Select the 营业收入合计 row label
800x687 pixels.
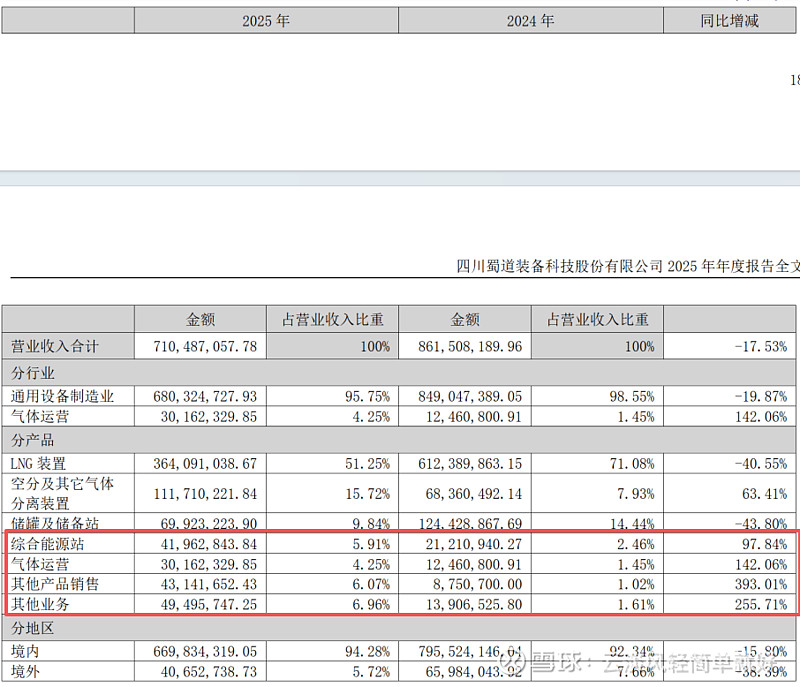pyautogui.click(x=55, y=346)
